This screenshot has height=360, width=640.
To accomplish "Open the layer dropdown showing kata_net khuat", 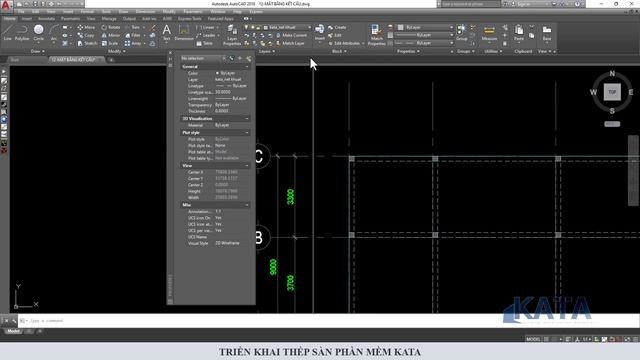I will click(278, 27).
